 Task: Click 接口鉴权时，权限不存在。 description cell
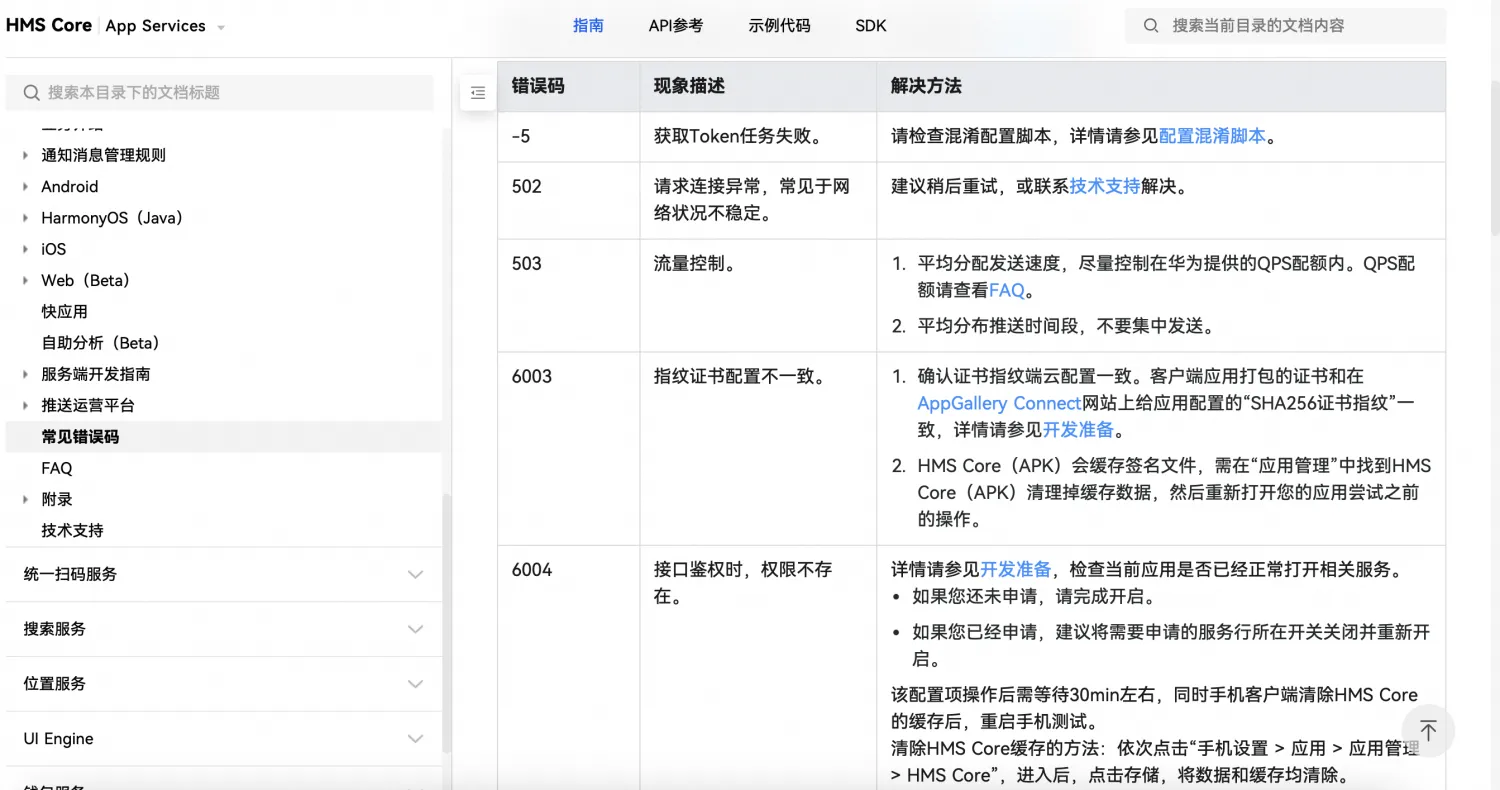coord(759,668)
